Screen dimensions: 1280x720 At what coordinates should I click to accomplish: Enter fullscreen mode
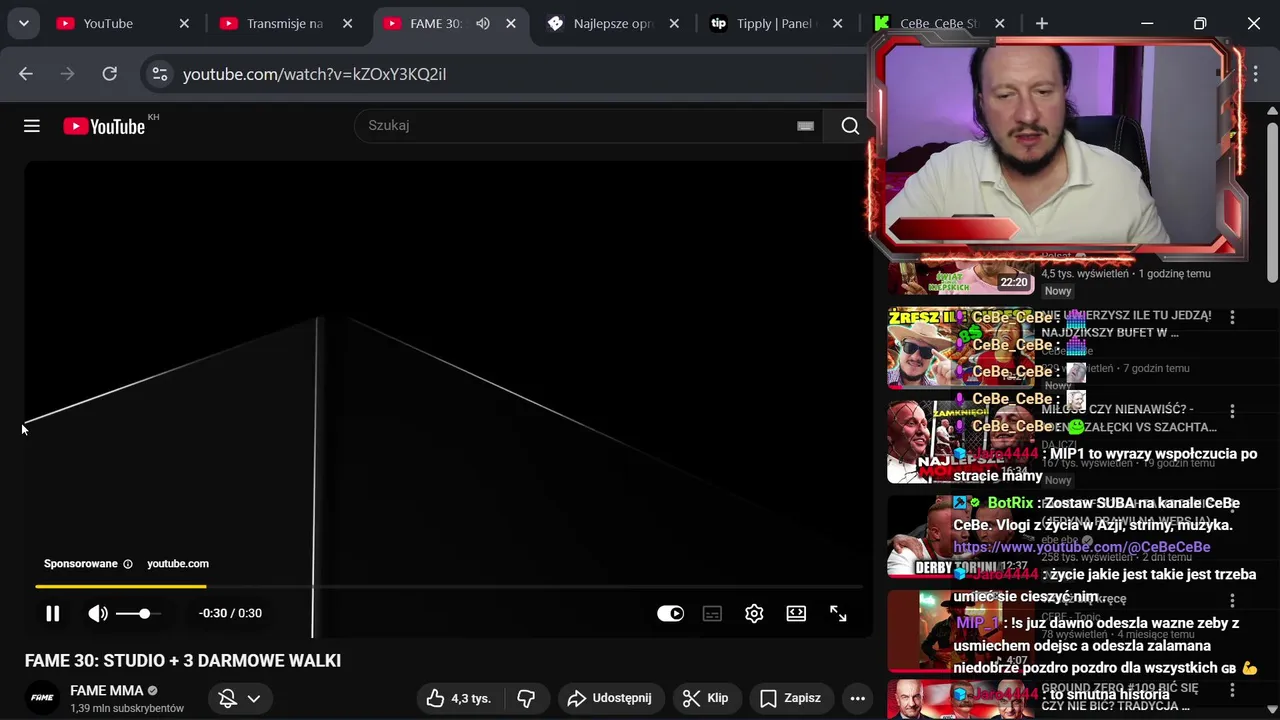point(838,614)
